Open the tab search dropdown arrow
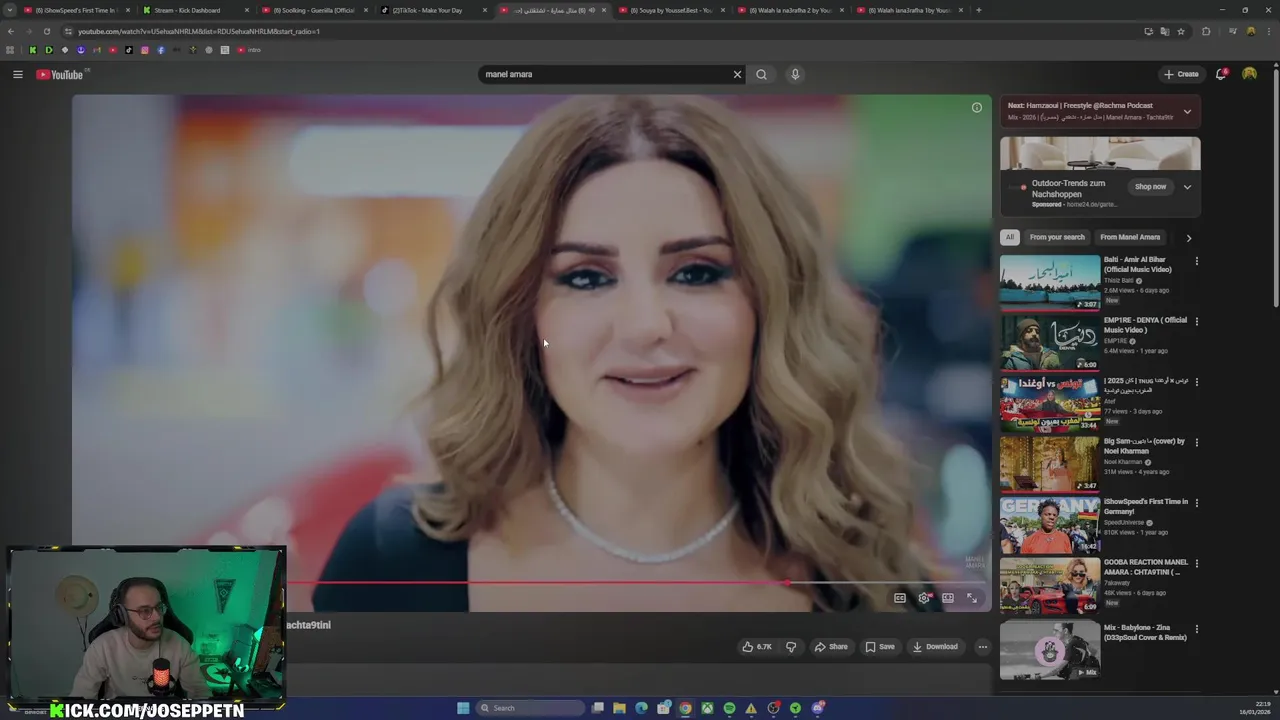Image resolution: width=1280 pixels, height=720 pixels. click(10, 10)
